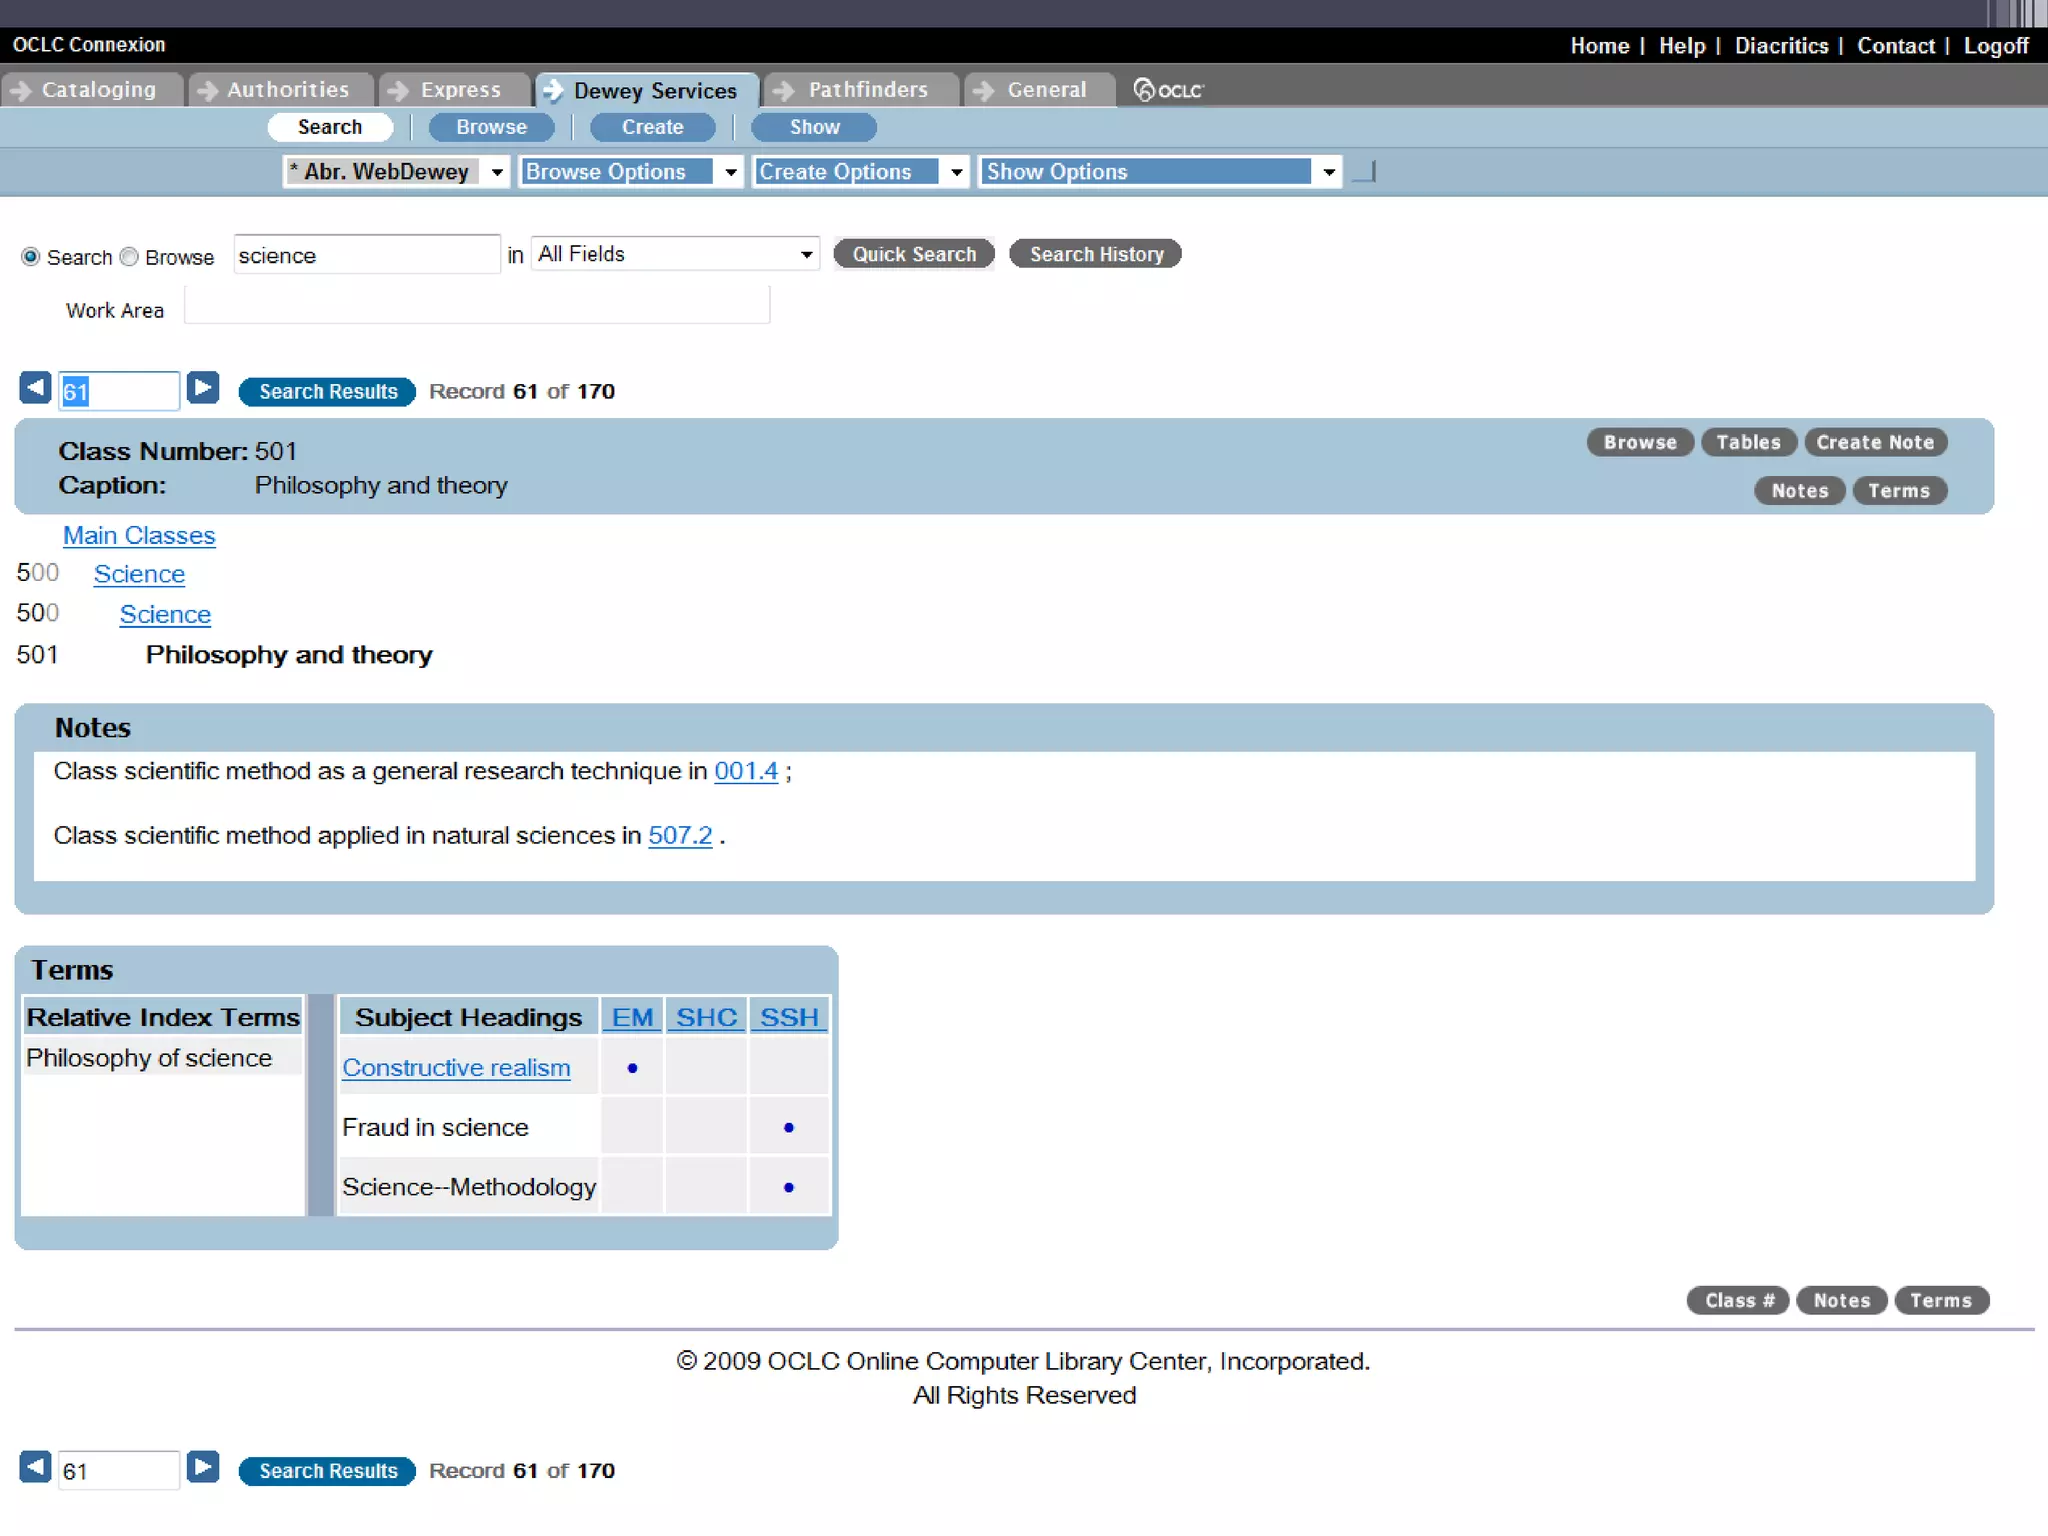The width and height of the screenshot is (2048, 1536).
Task: Sort by the SSH column header
Action: [x=788, y=1017]
